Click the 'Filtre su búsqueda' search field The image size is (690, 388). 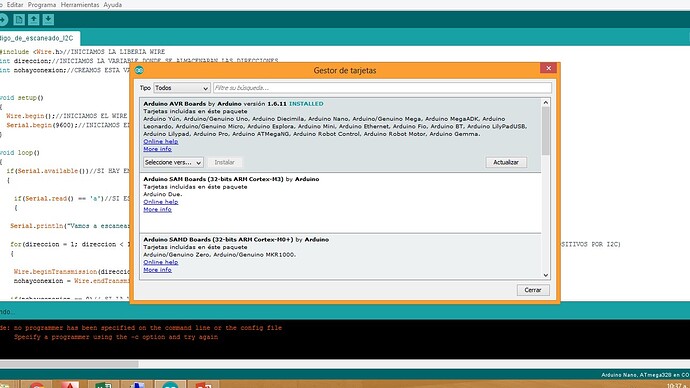tap(382, 88)
